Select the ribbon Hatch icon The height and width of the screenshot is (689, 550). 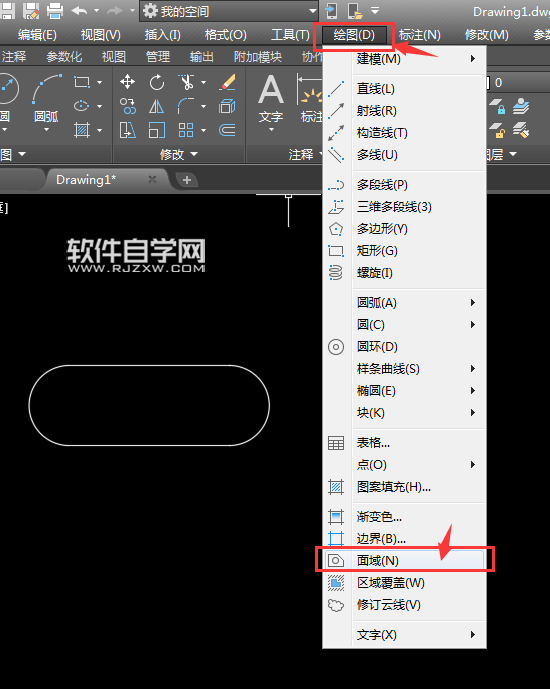click(82, 130)
